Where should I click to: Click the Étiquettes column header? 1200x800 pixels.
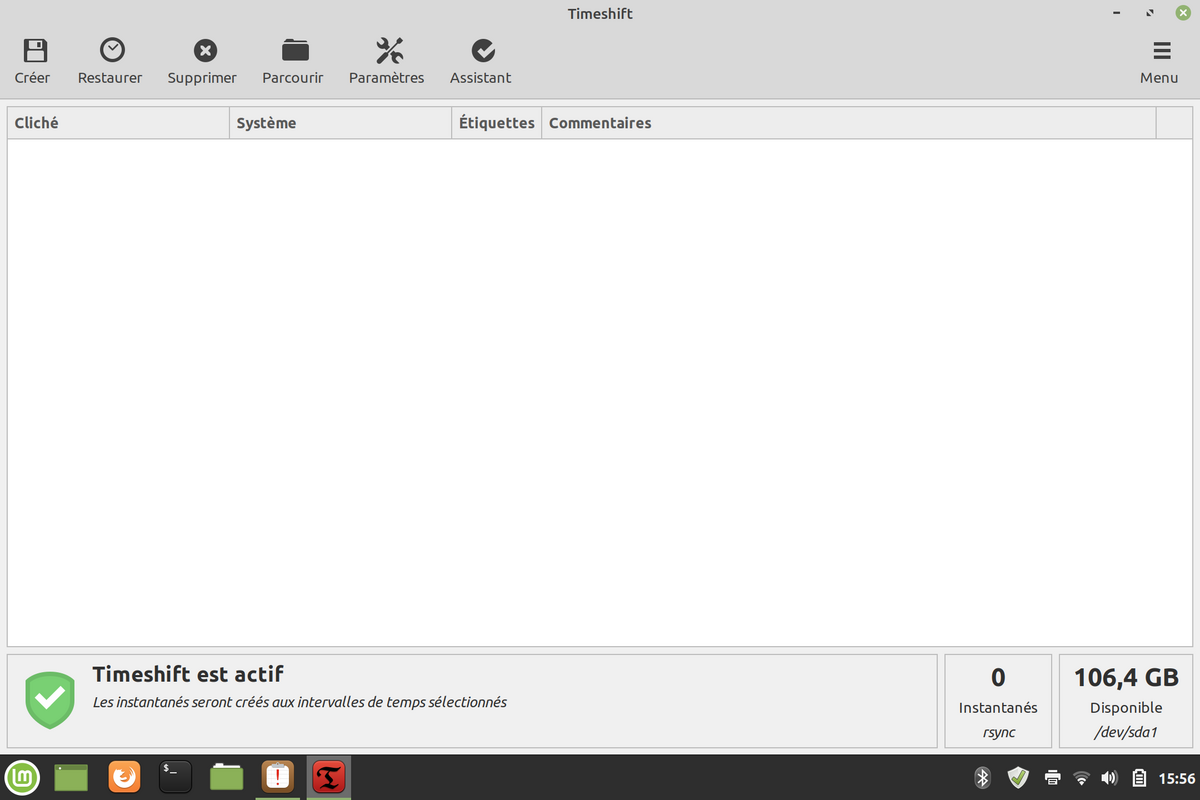pyautogui.click(x=497, y=123)
